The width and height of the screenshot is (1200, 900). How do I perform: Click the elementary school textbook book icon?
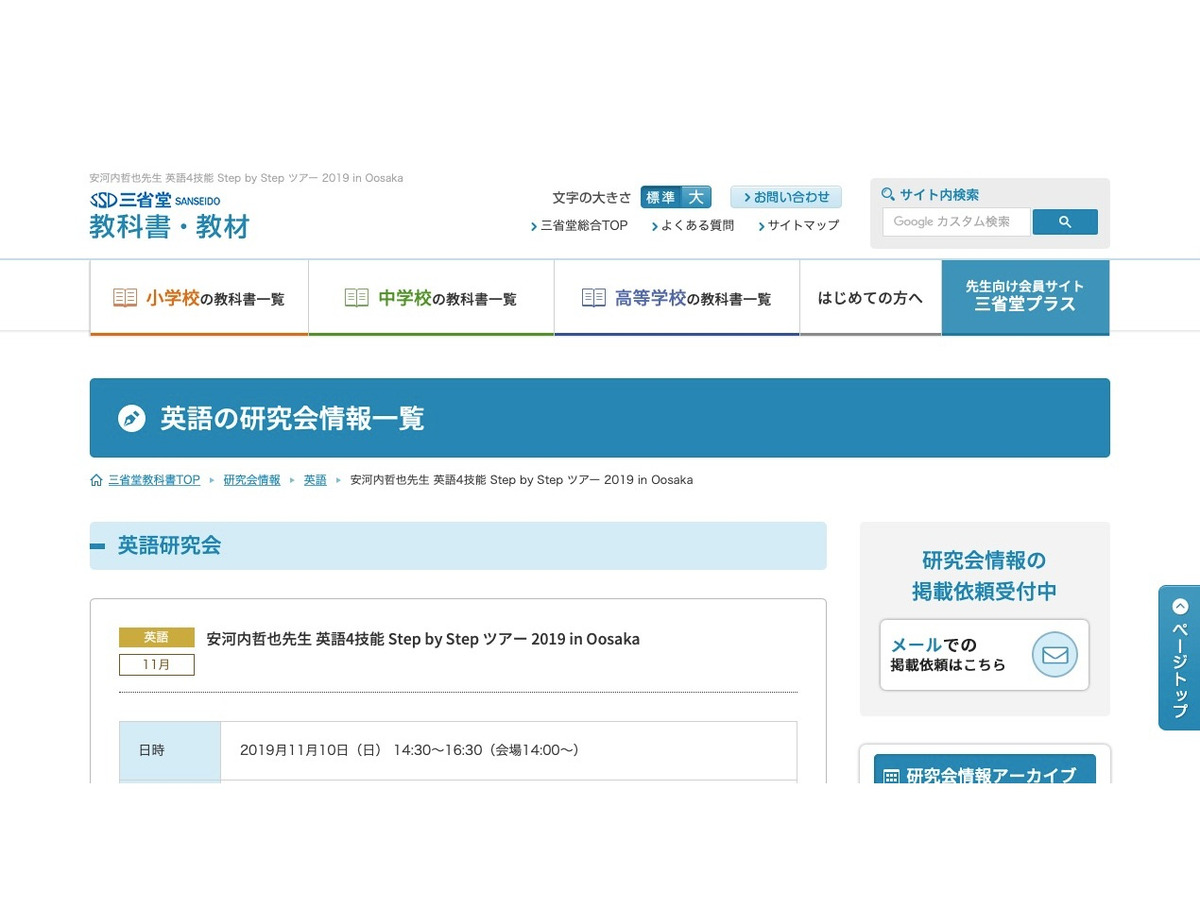click(125, 298)
